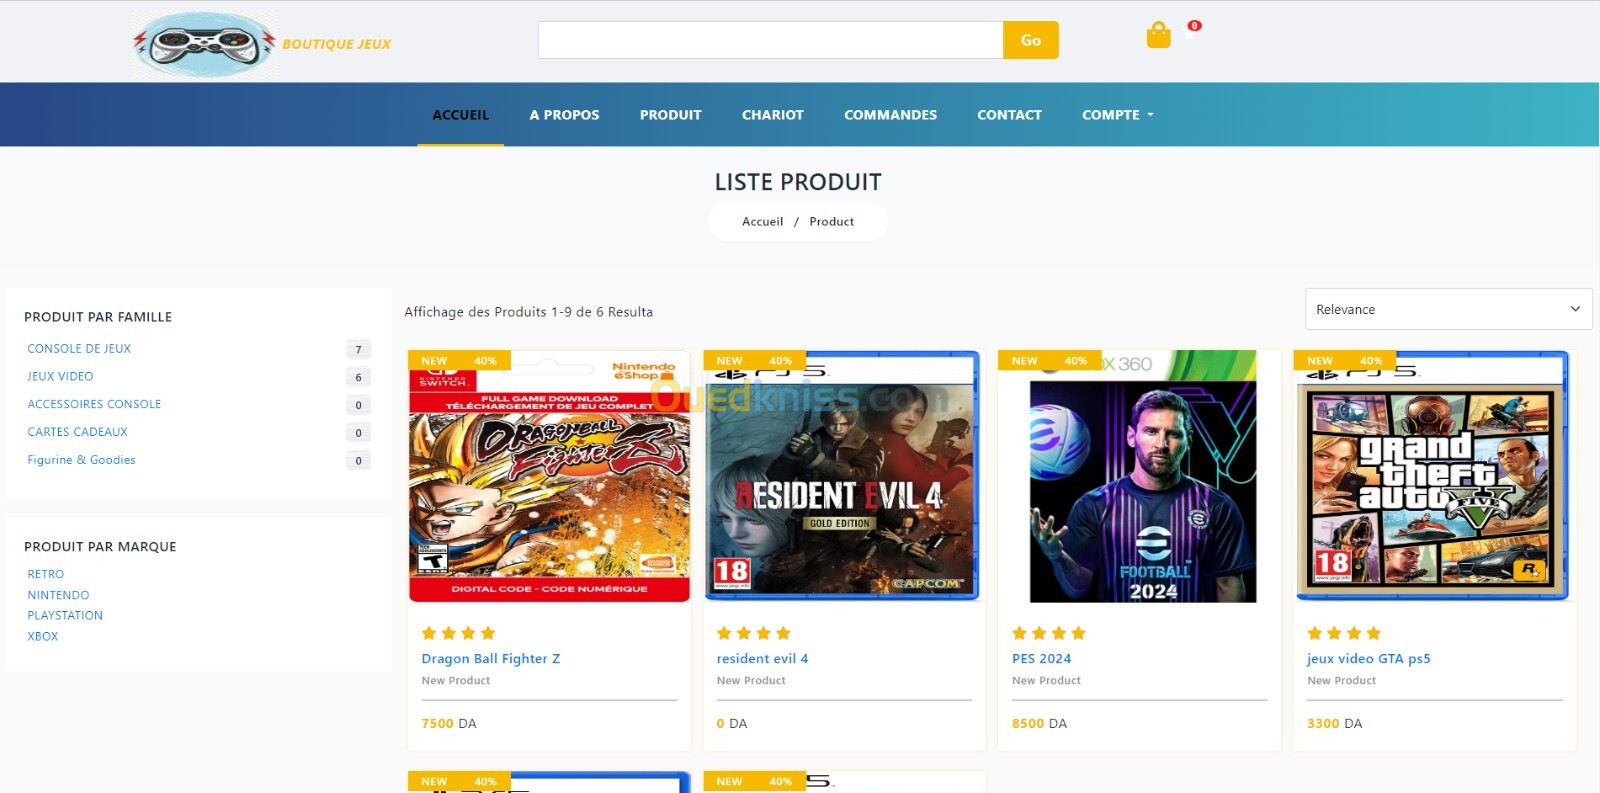
Task: Click the Accueil breadcrumb link
Action: click(762, 222)
